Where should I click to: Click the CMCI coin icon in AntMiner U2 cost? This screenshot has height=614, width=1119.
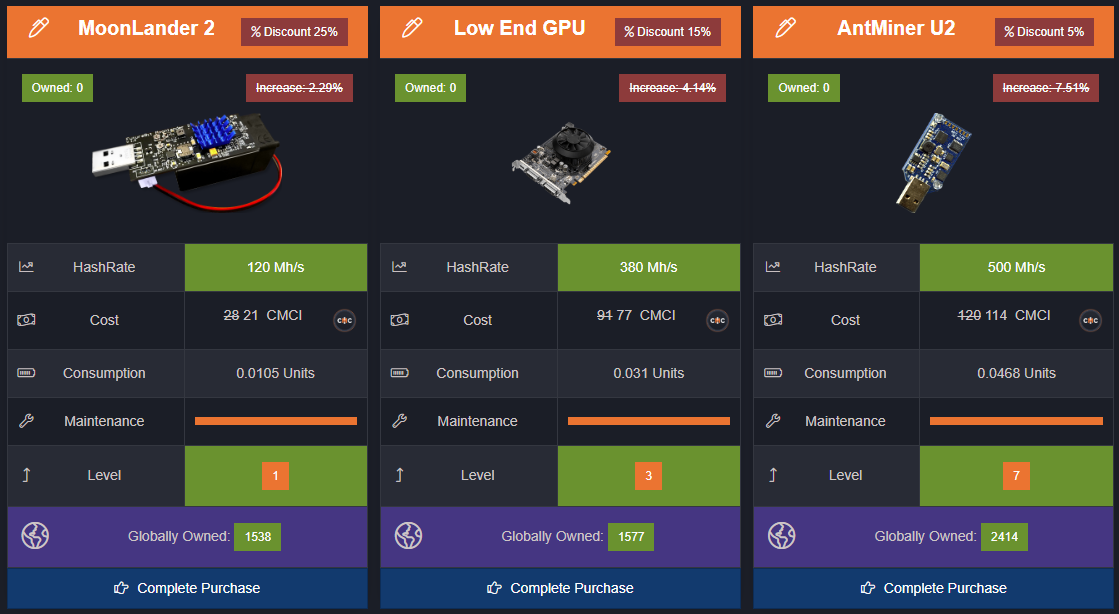coord(1090,321)
